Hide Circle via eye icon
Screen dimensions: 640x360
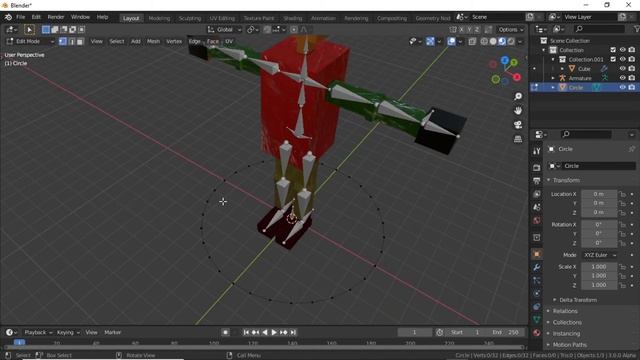click(622, 87)
